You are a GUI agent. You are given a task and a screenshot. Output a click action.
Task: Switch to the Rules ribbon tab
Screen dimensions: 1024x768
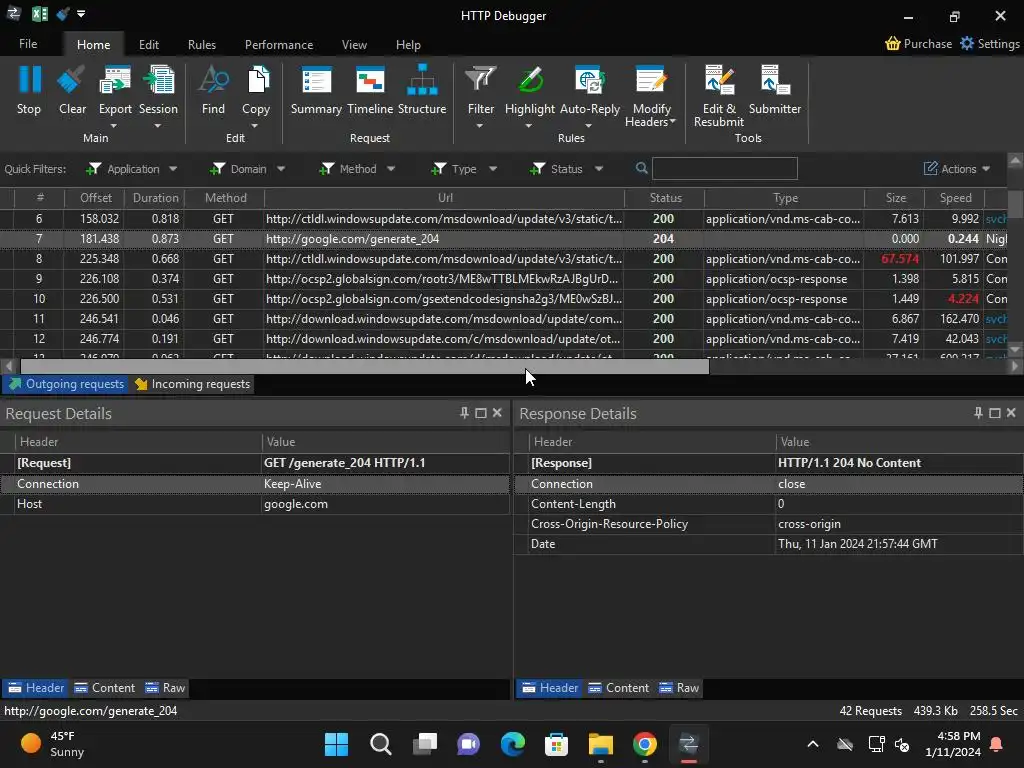(x=202, y=44)
